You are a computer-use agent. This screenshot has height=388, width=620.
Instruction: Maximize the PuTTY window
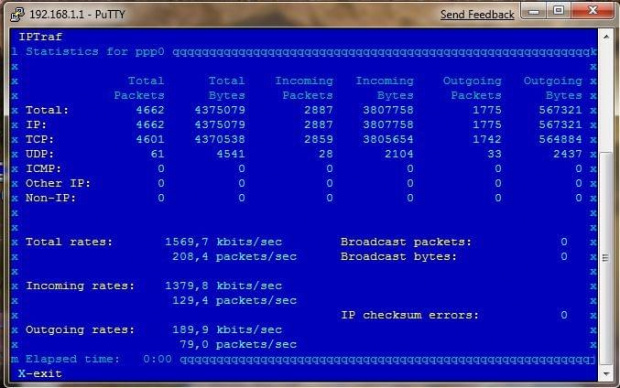coord(558,11)
